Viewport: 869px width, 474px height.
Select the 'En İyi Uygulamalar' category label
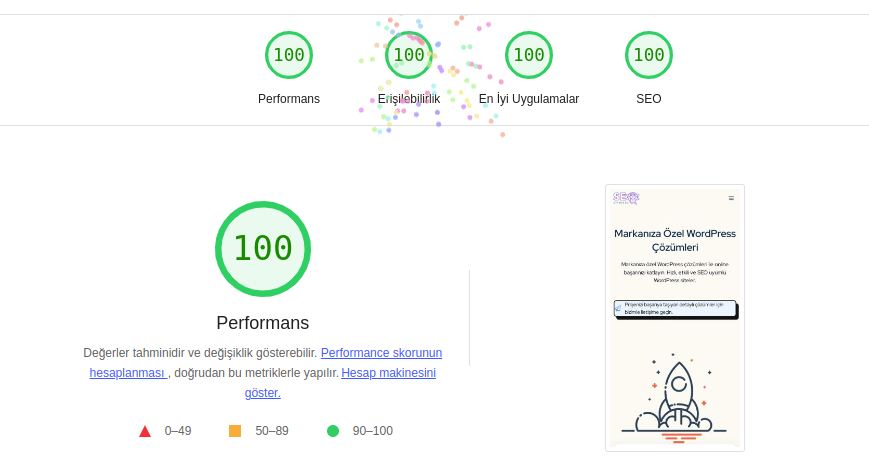tap(529, 99)
